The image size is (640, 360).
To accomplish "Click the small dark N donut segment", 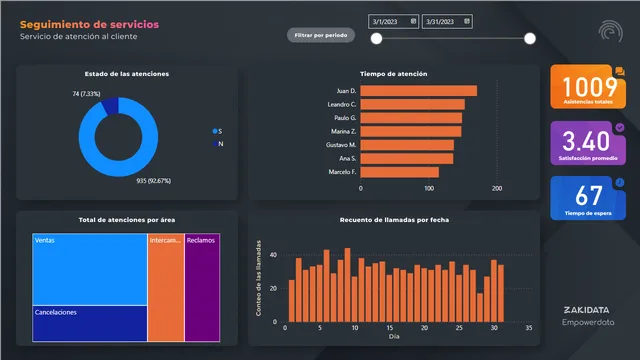I will click(111, 106).
